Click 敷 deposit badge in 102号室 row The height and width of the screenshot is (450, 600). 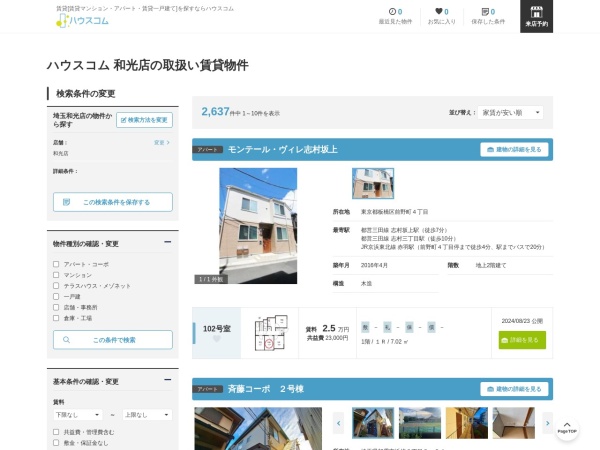click(x=365, y=327)
